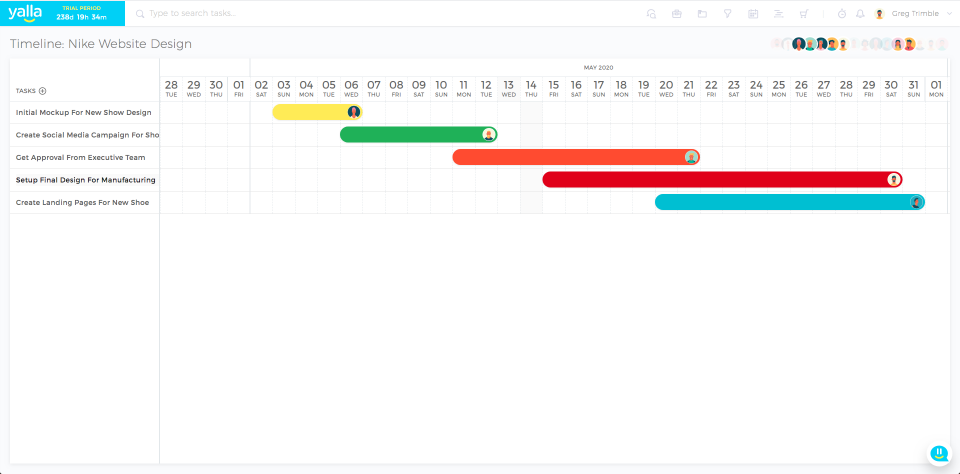
Task: Click the add task plus icon beside TASKS
Action: coord(42,91)
